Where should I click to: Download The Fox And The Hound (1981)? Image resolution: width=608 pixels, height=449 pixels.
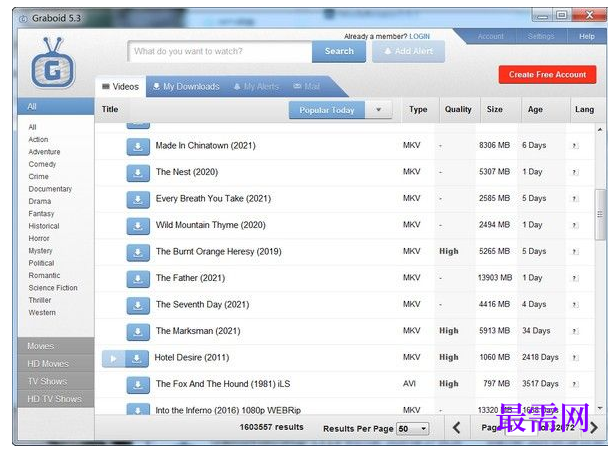point(138,385)
